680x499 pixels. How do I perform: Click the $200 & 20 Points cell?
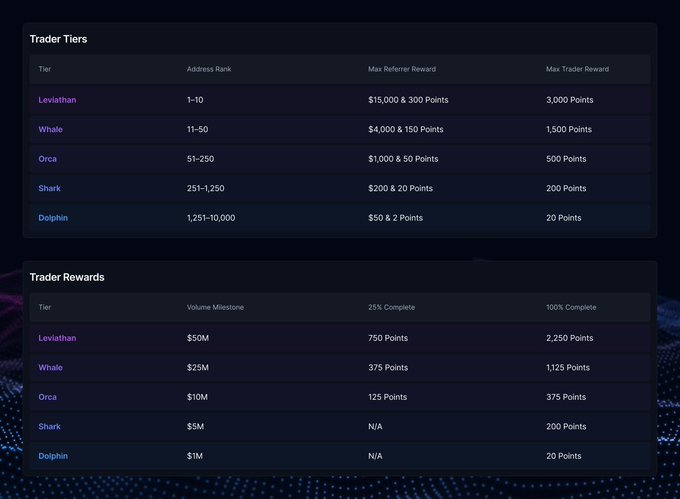tap(400, 188)
